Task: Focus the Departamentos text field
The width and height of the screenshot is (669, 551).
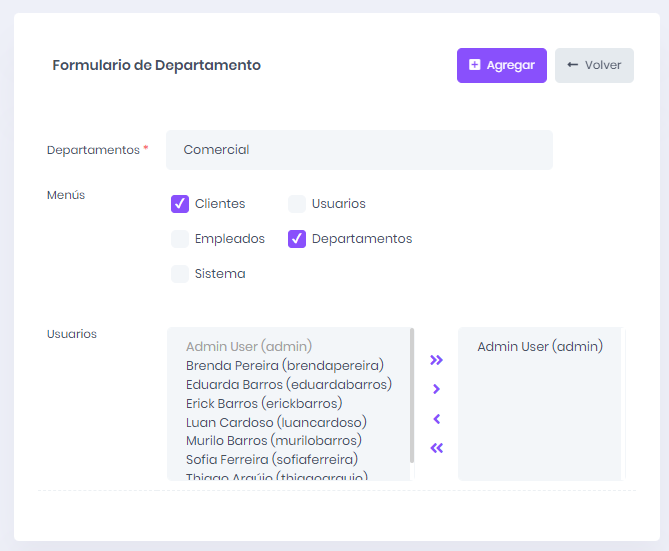Action: click(359, 150)
